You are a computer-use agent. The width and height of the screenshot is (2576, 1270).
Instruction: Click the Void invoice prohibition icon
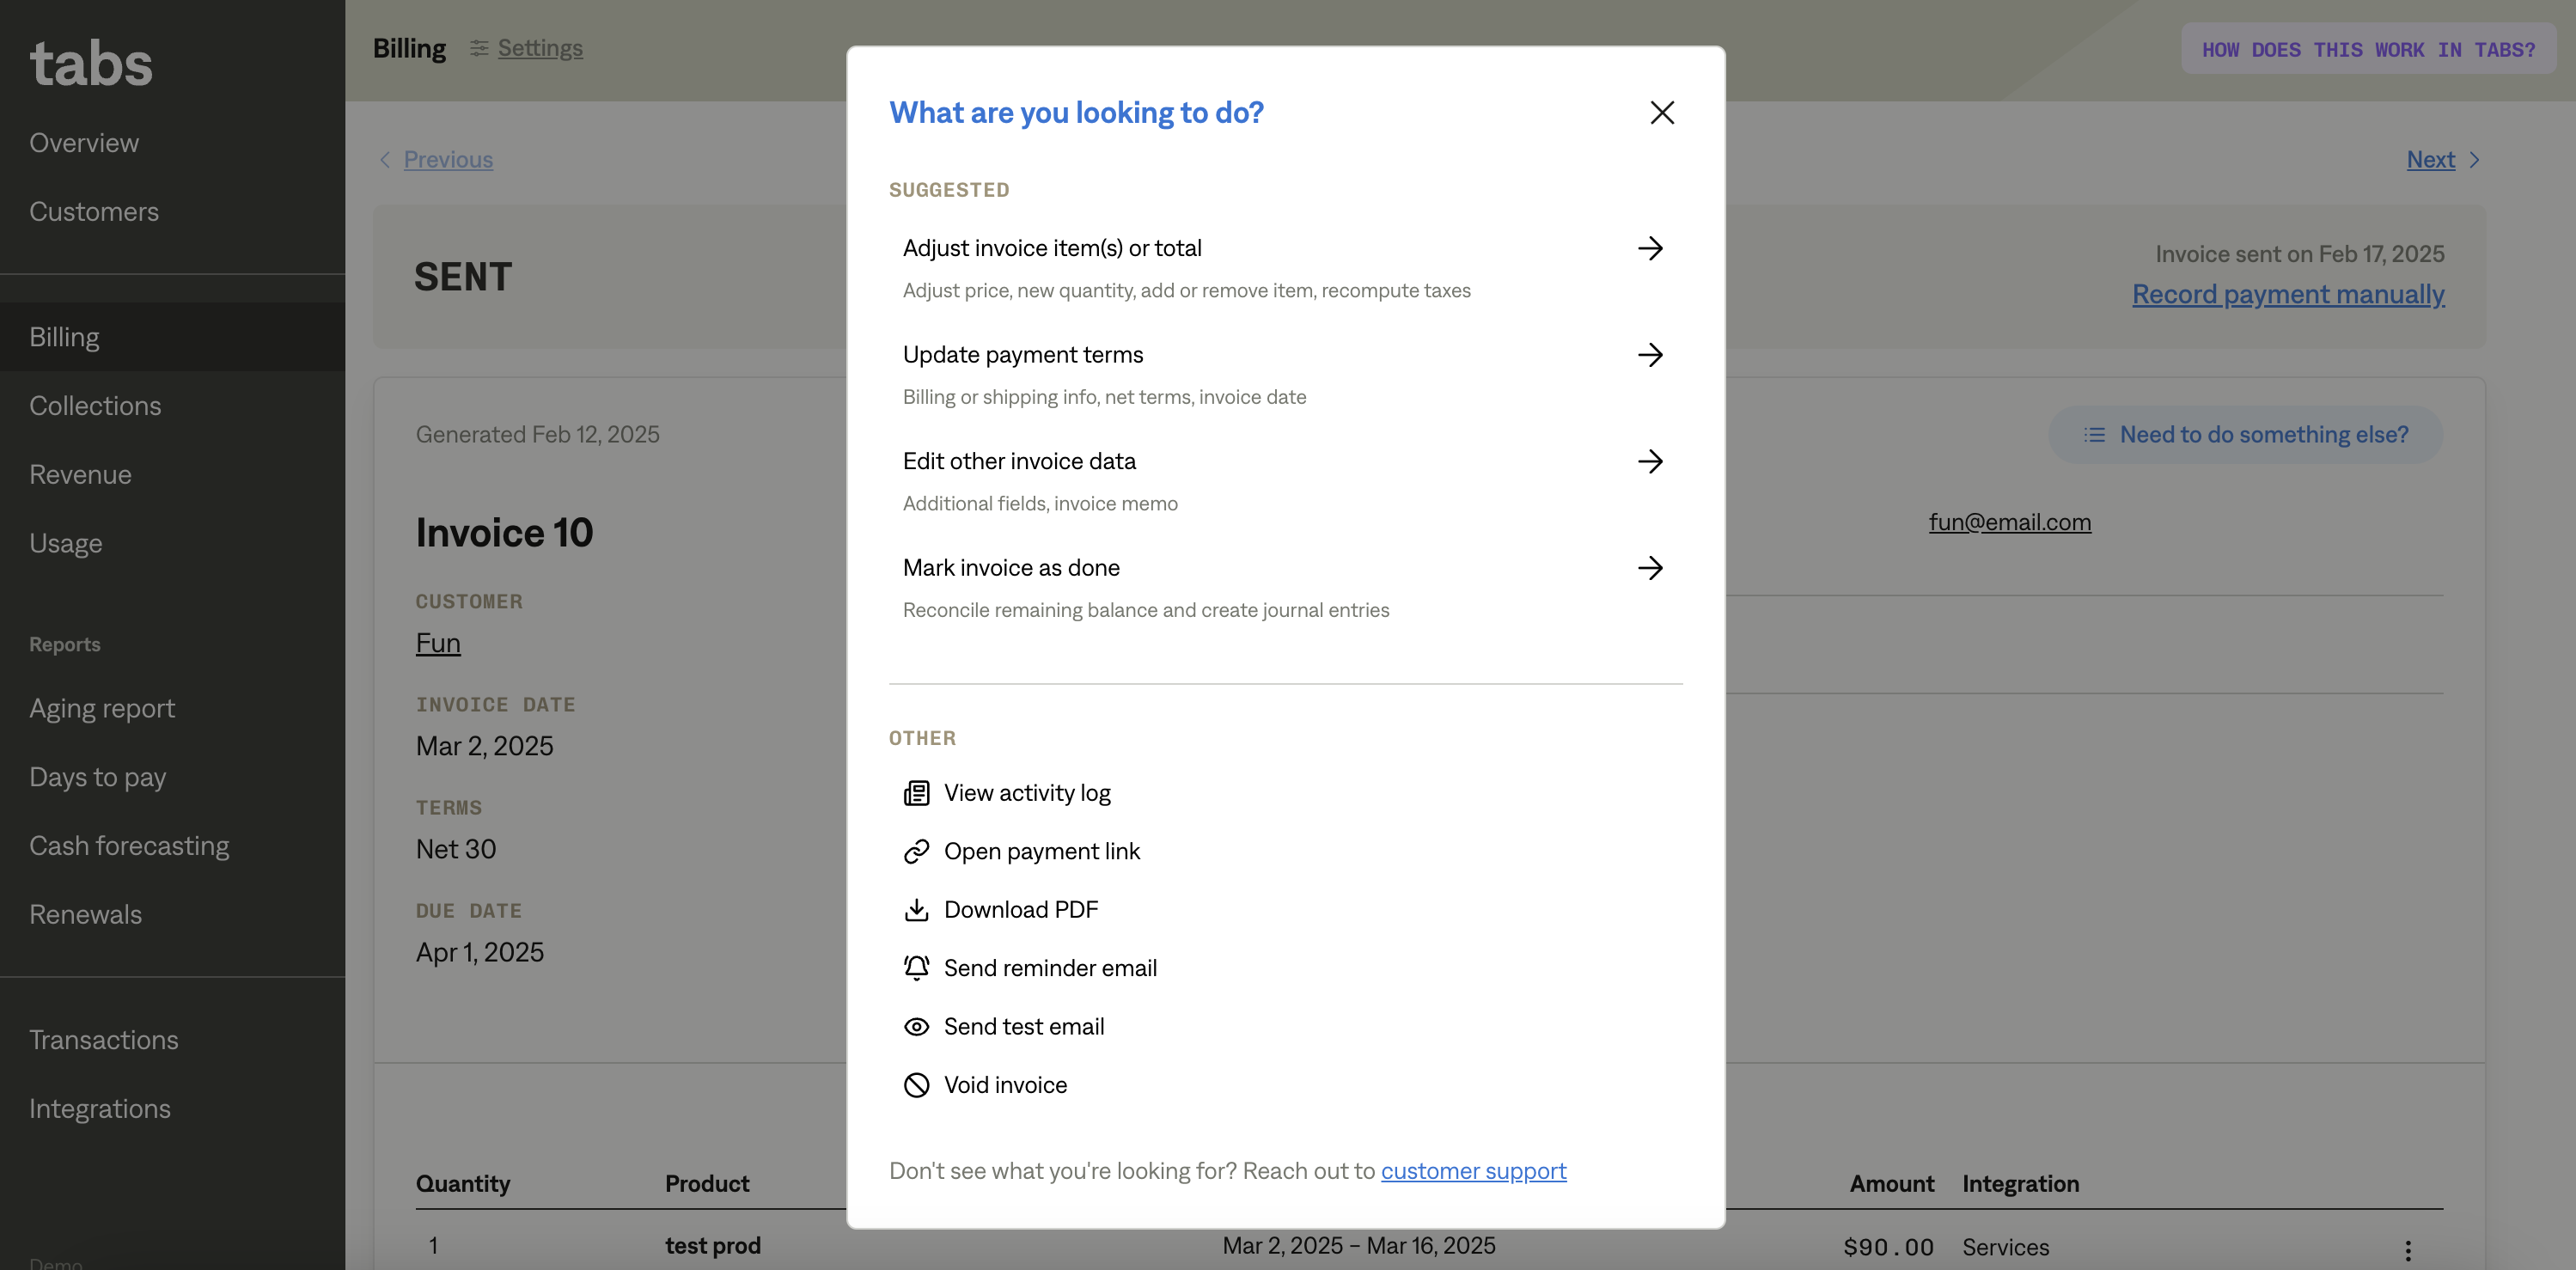tap(916, 1085)
